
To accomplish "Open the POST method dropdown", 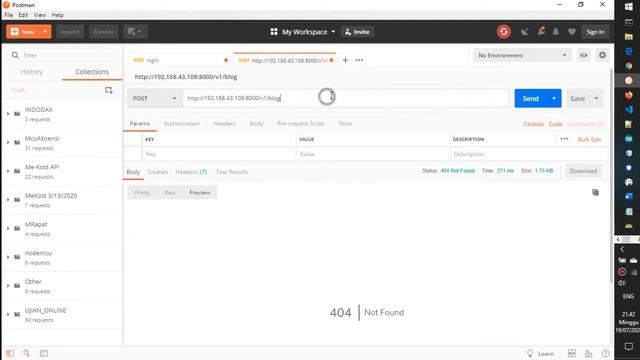I will point(154,98).
